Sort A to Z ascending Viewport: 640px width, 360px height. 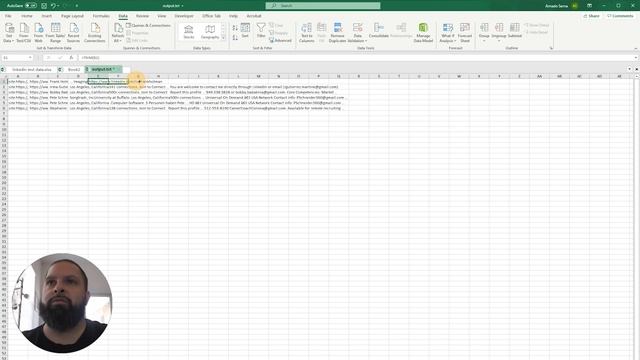click(x=235, y=28)
